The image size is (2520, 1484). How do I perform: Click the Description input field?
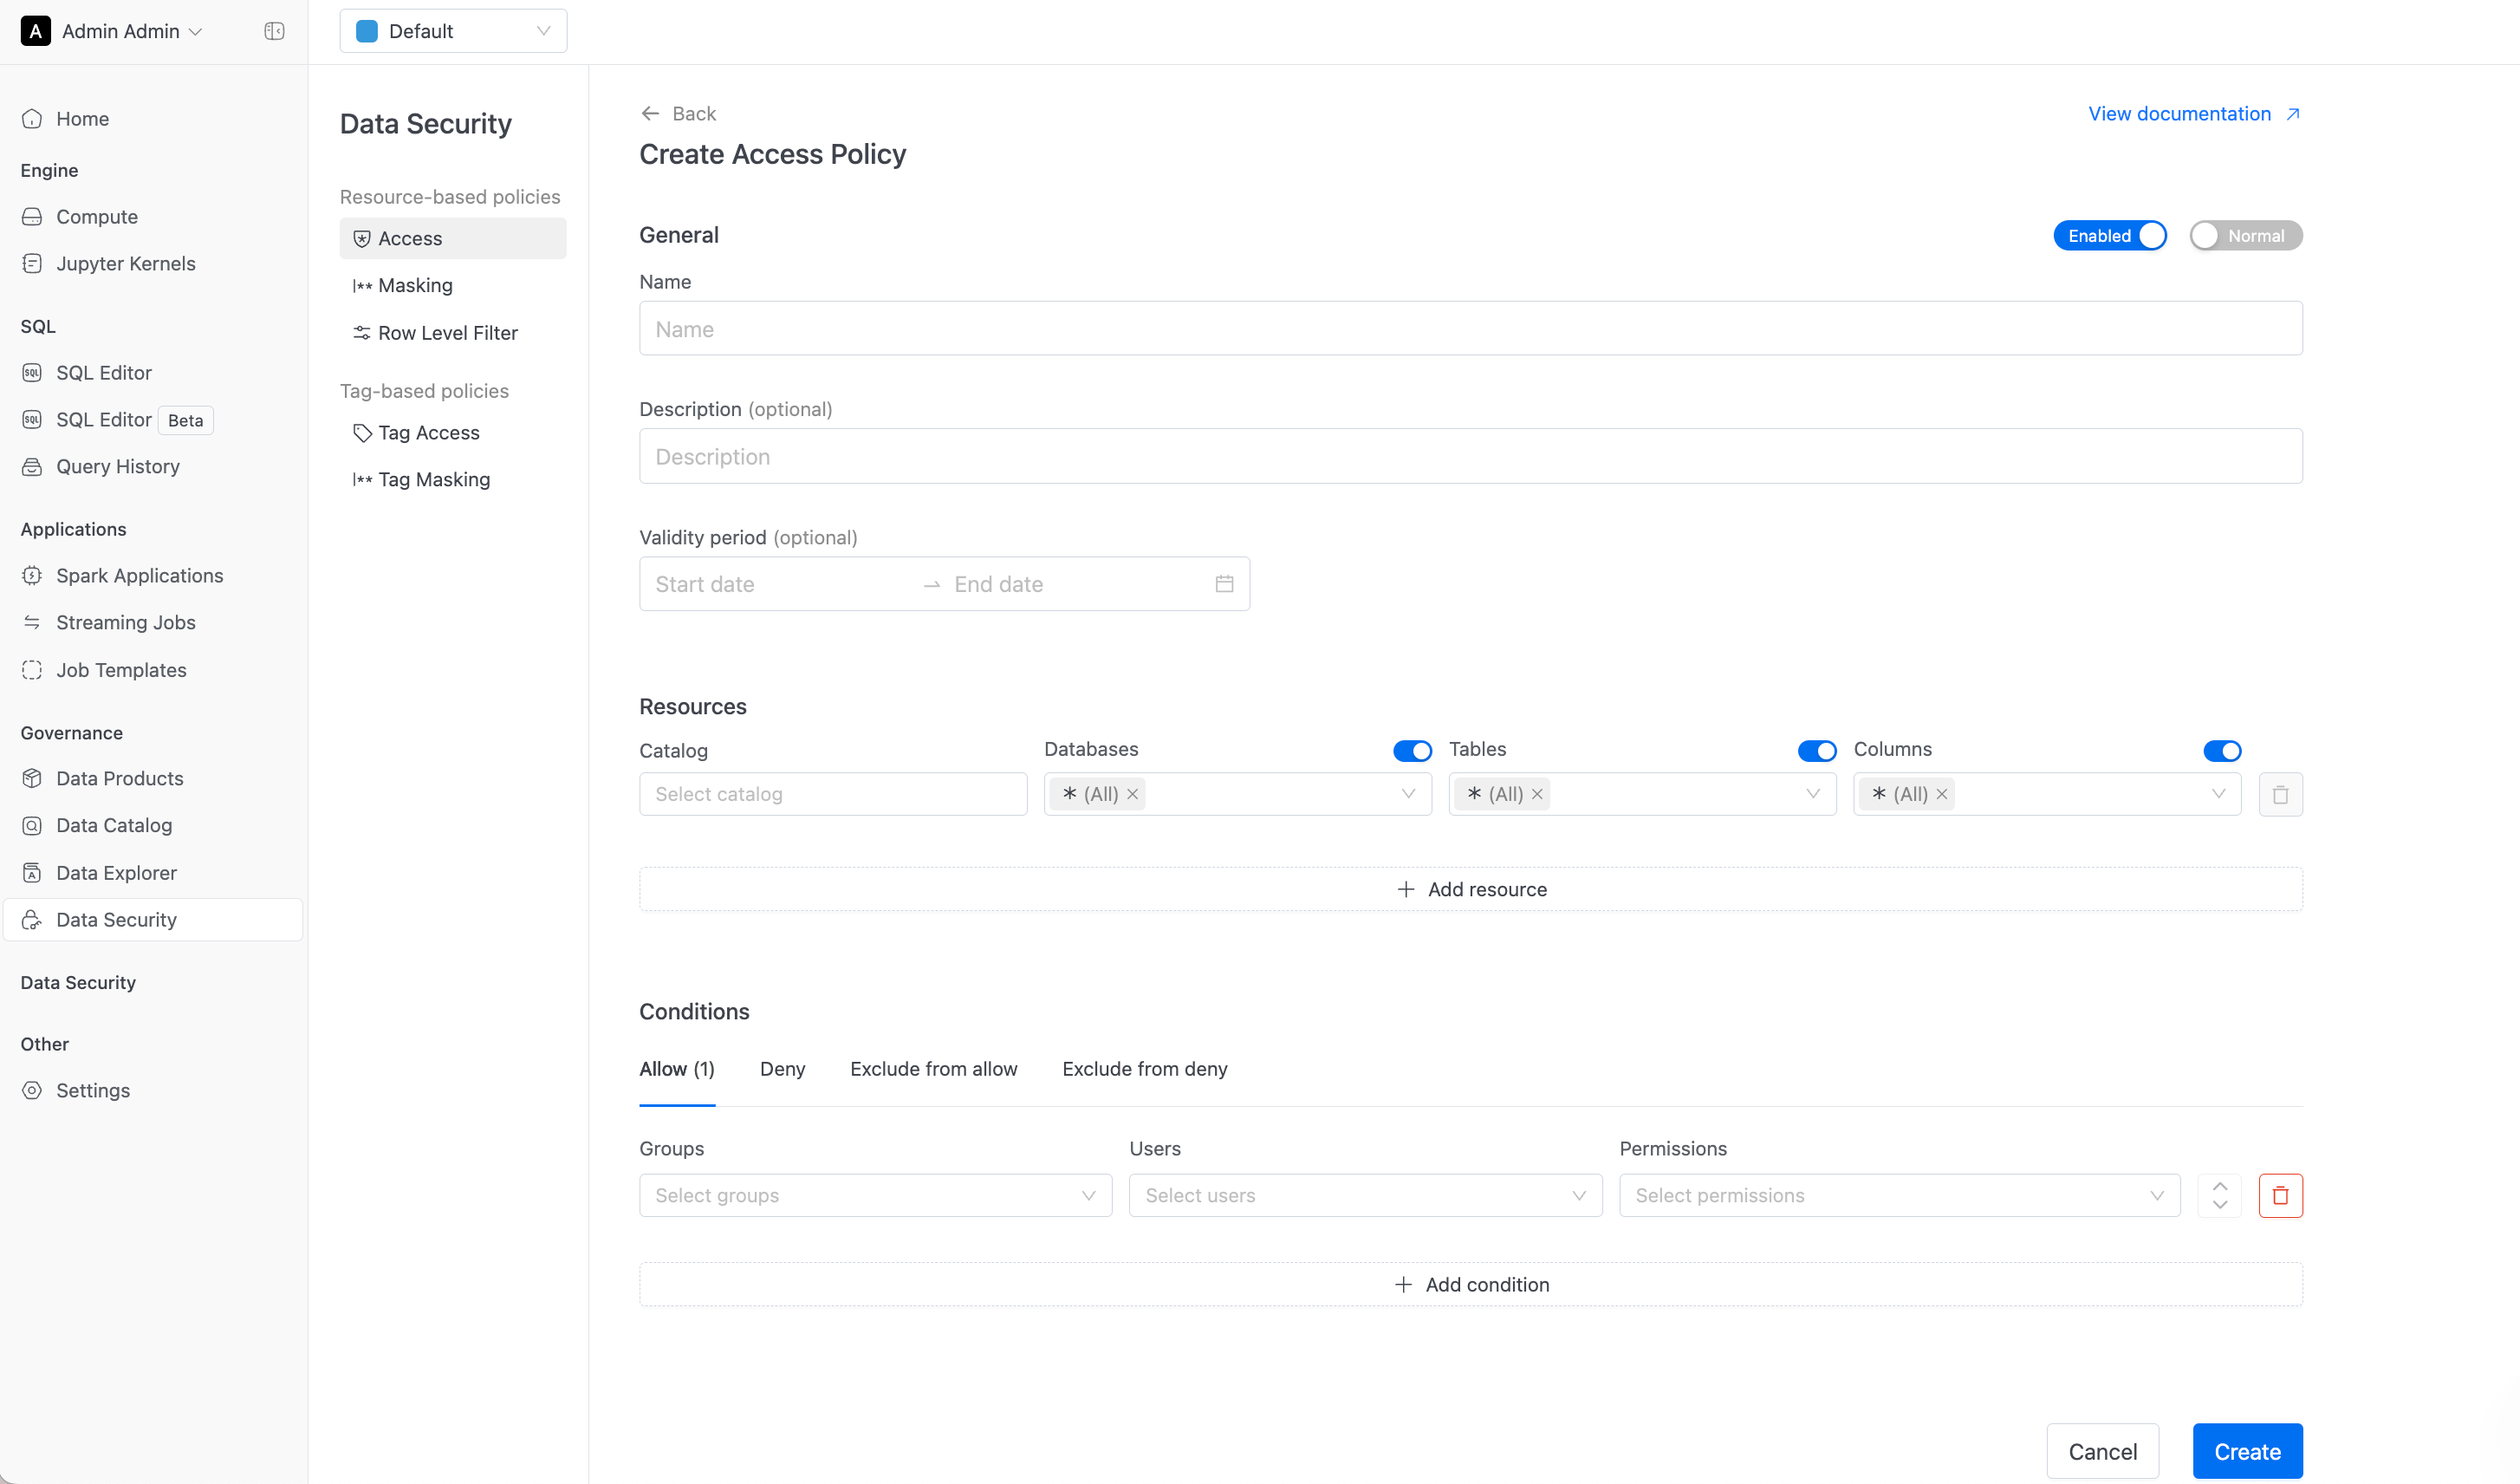(x=1470, y=457)
